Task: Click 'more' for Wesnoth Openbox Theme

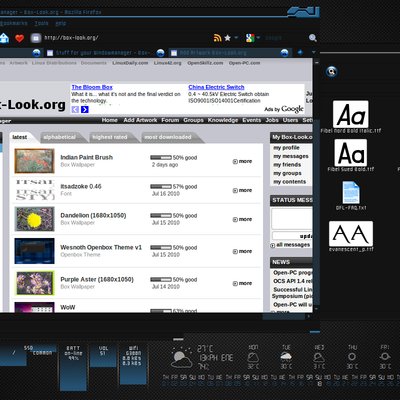Action: (242, 251)
